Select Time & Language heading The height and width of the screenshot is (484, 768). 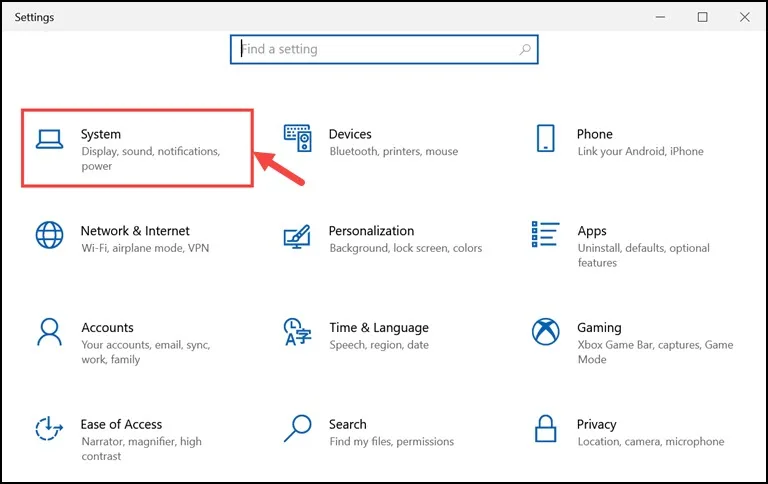click(379, 327)
